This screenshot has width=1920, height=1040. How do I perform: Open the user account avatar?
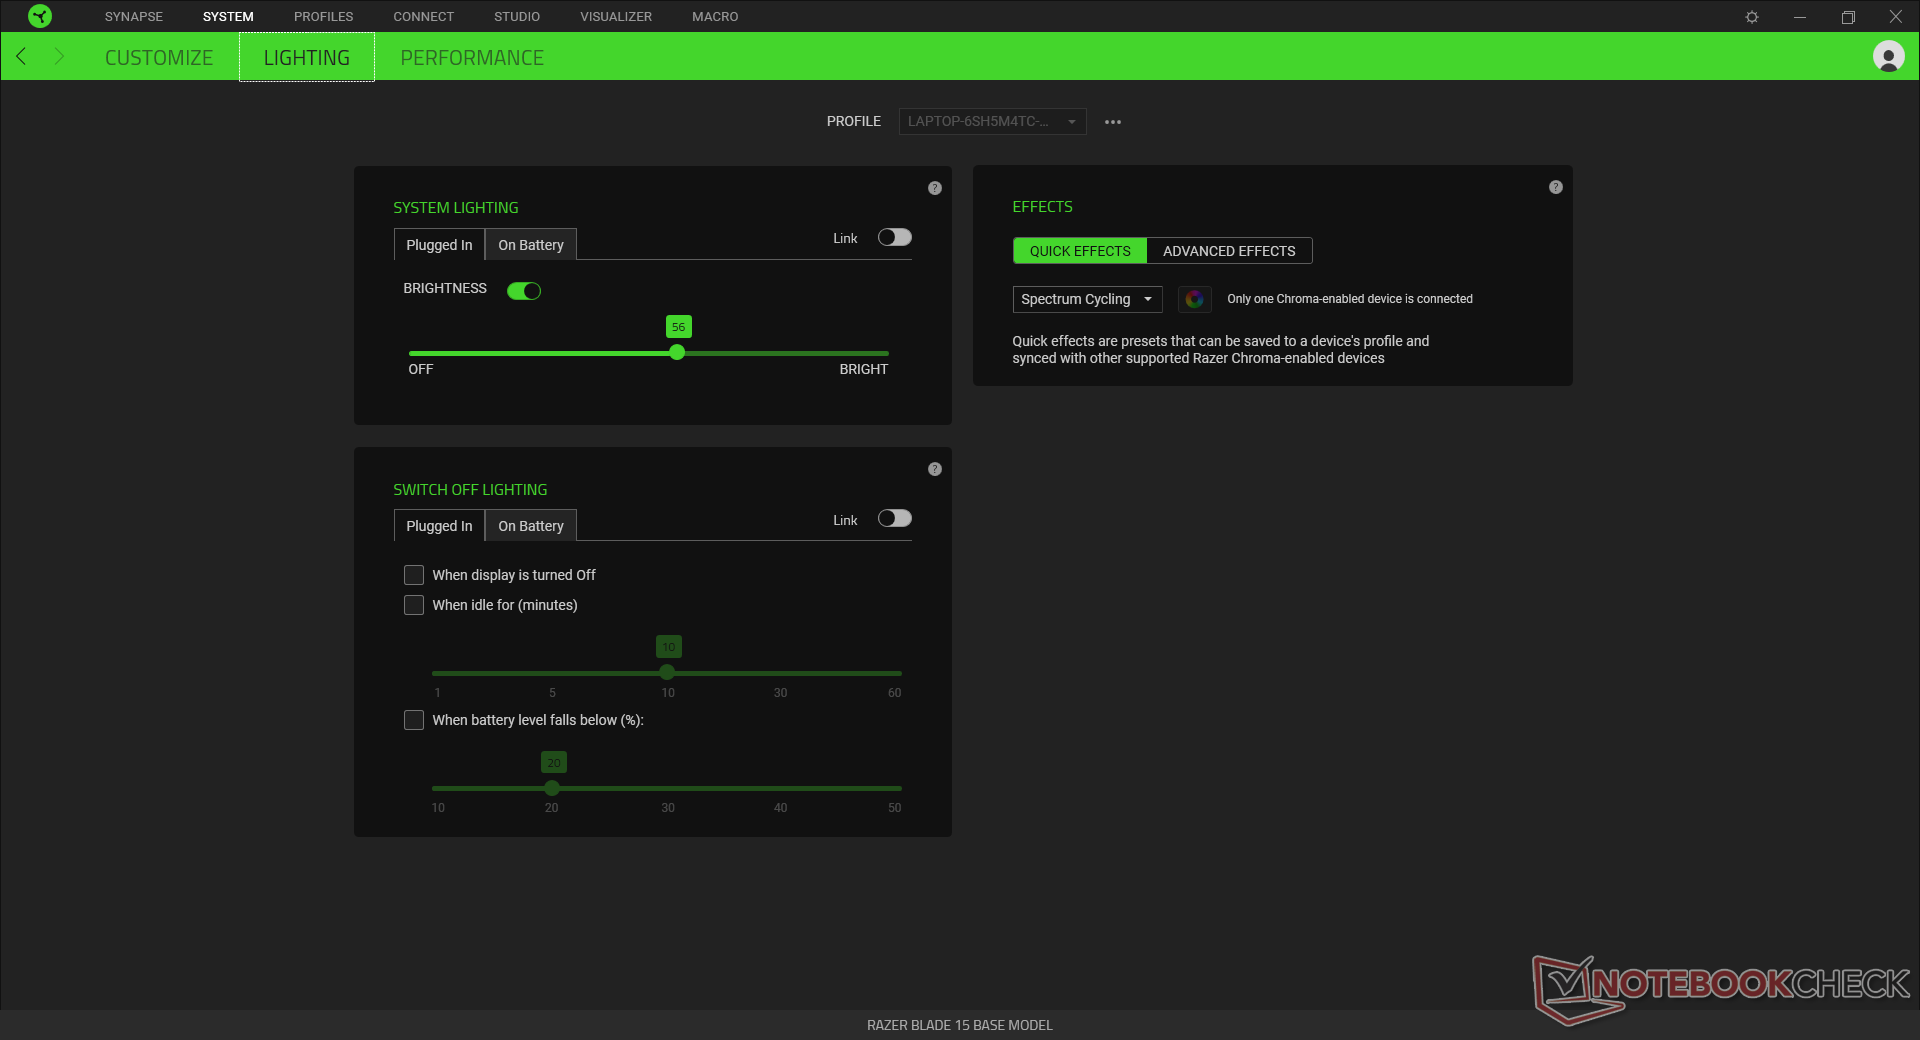pyautogui.click(x=1888, y=56)
